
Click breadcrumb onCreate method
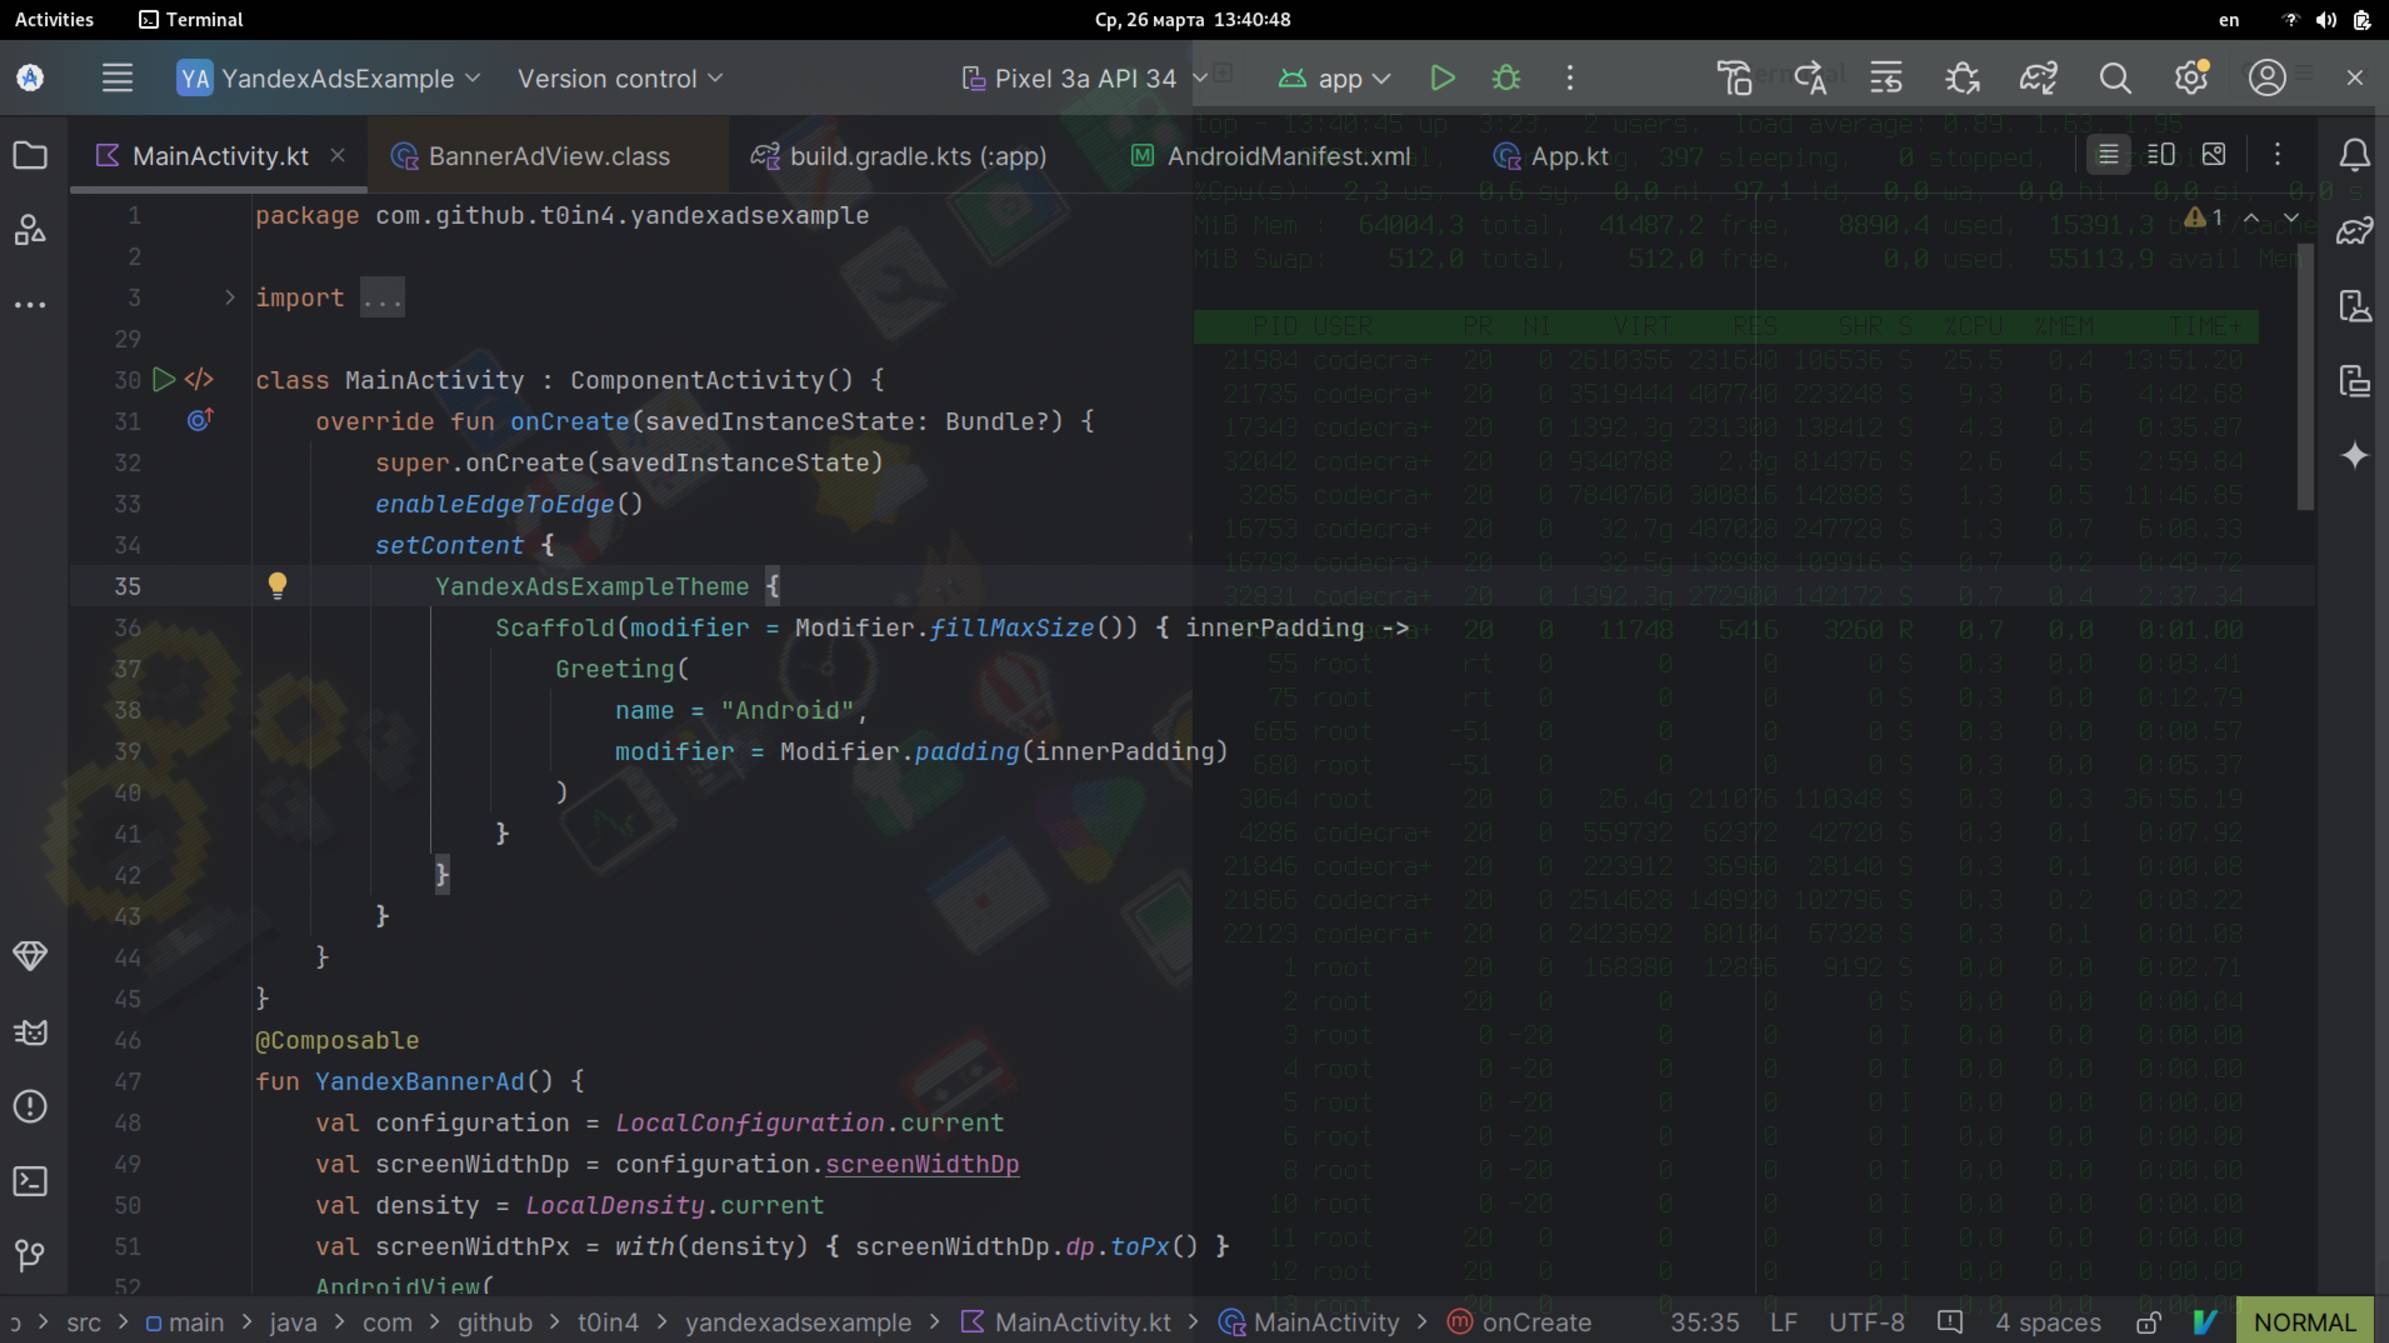click(x=1519, y=1322)
